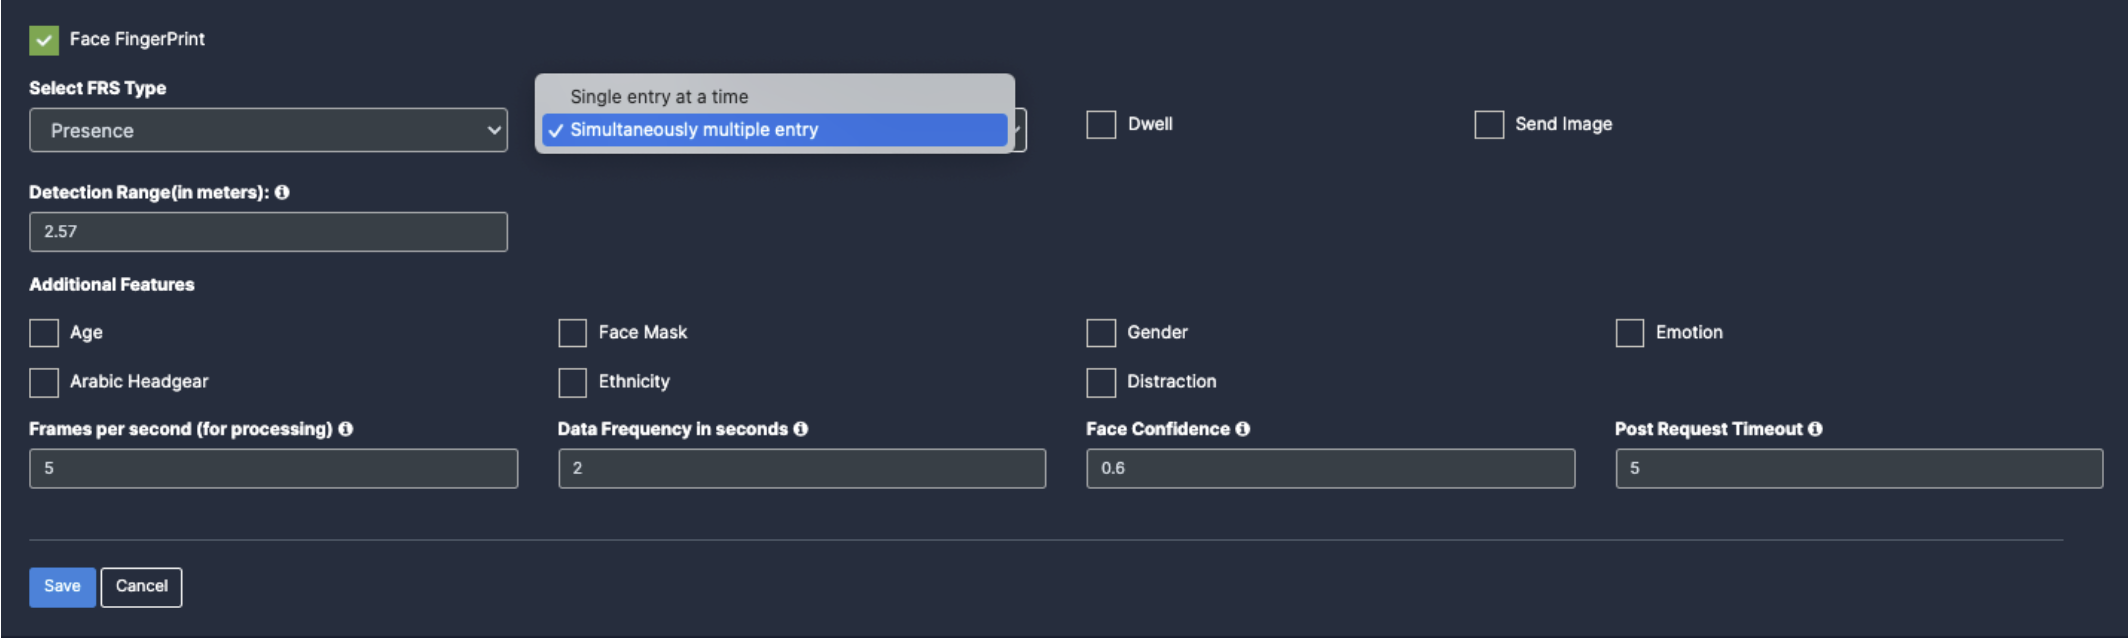The height and width of the screenshot is (638, 2128).
Task: Click info icon beside Face Confidence
Action: (1243, 429)
